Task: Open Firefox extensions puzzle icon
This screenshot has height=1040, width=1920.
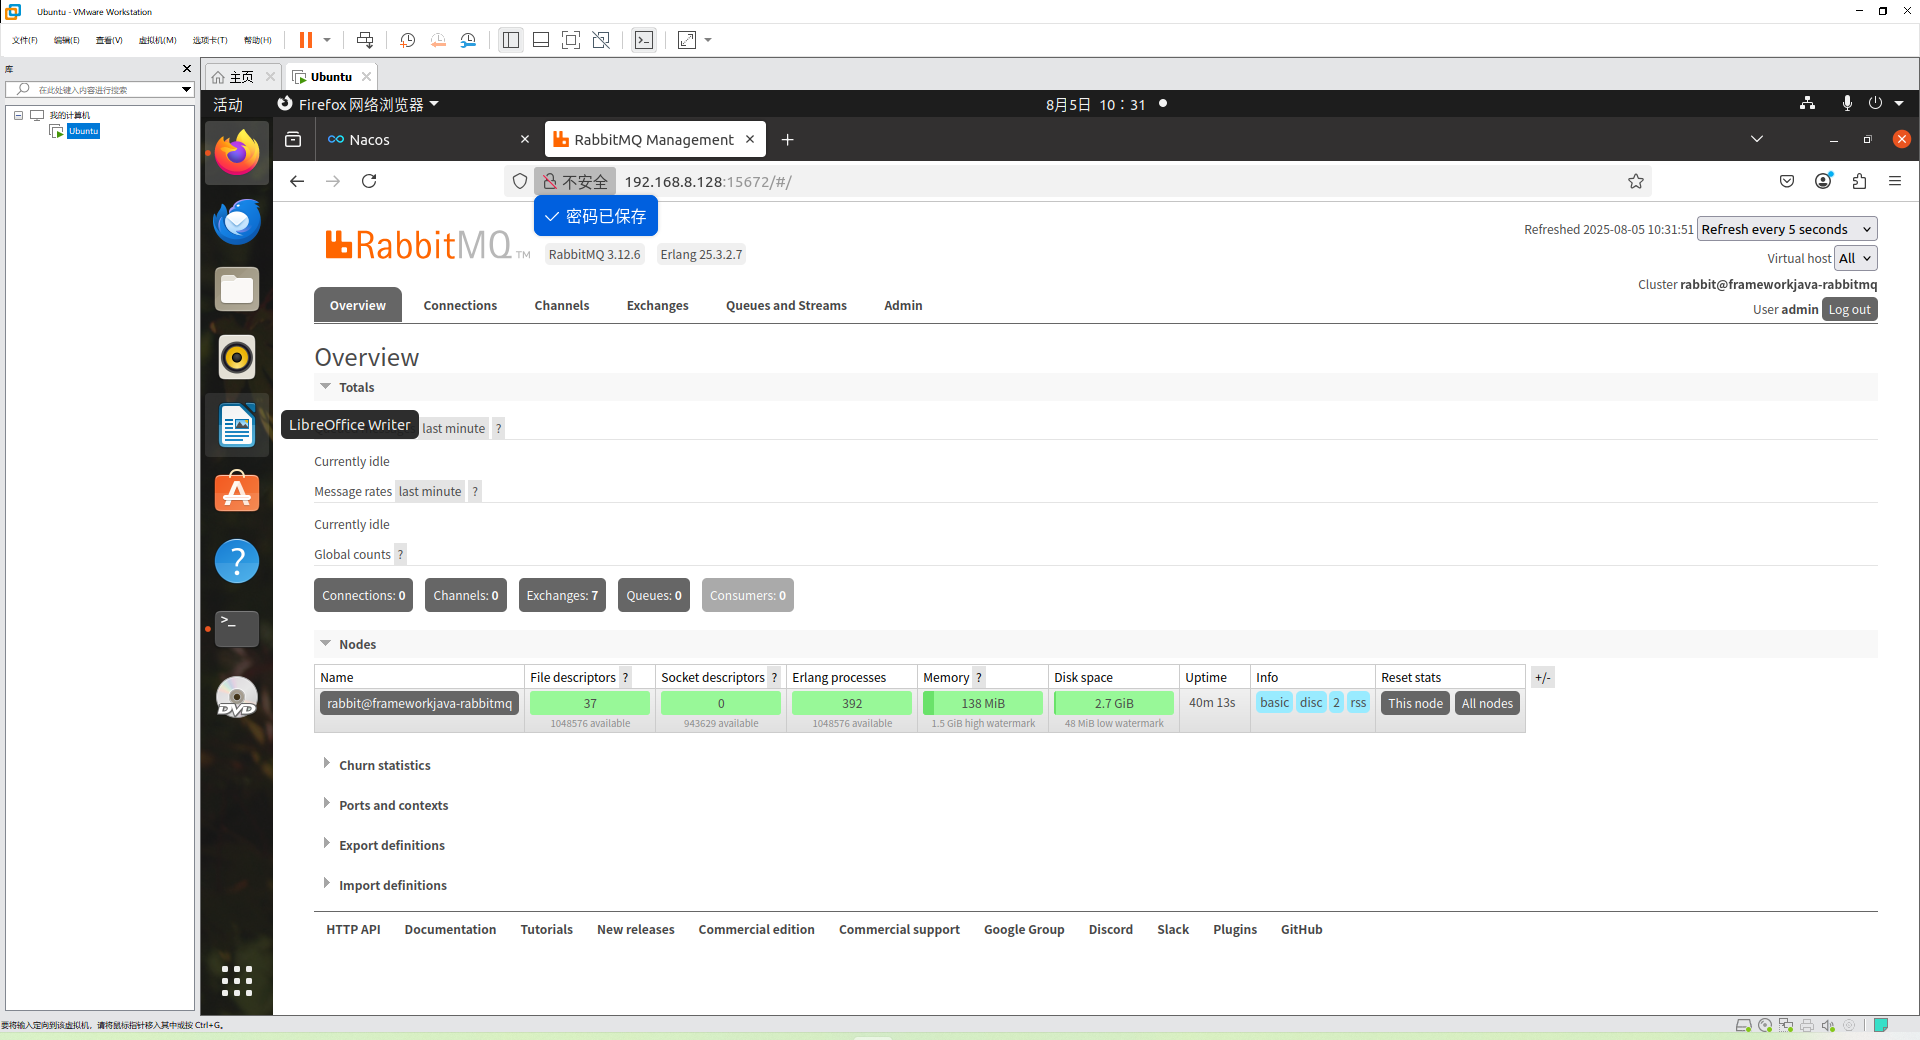Action: point(1860,181)
